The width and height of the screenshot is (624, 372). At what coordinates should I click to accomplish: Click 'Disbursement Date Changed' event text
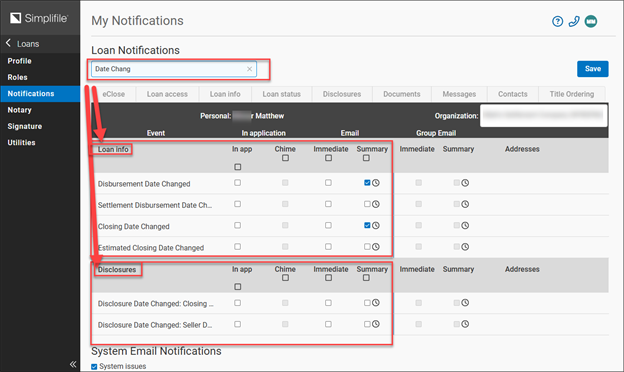click(144, 184)
